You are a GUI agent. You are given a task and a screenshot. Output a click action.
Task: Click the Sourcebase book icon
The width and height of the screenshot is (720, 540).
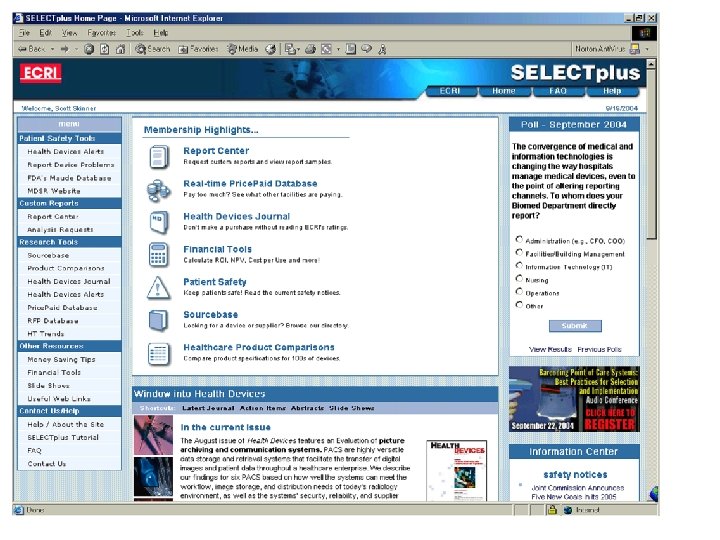pos(158,320)
